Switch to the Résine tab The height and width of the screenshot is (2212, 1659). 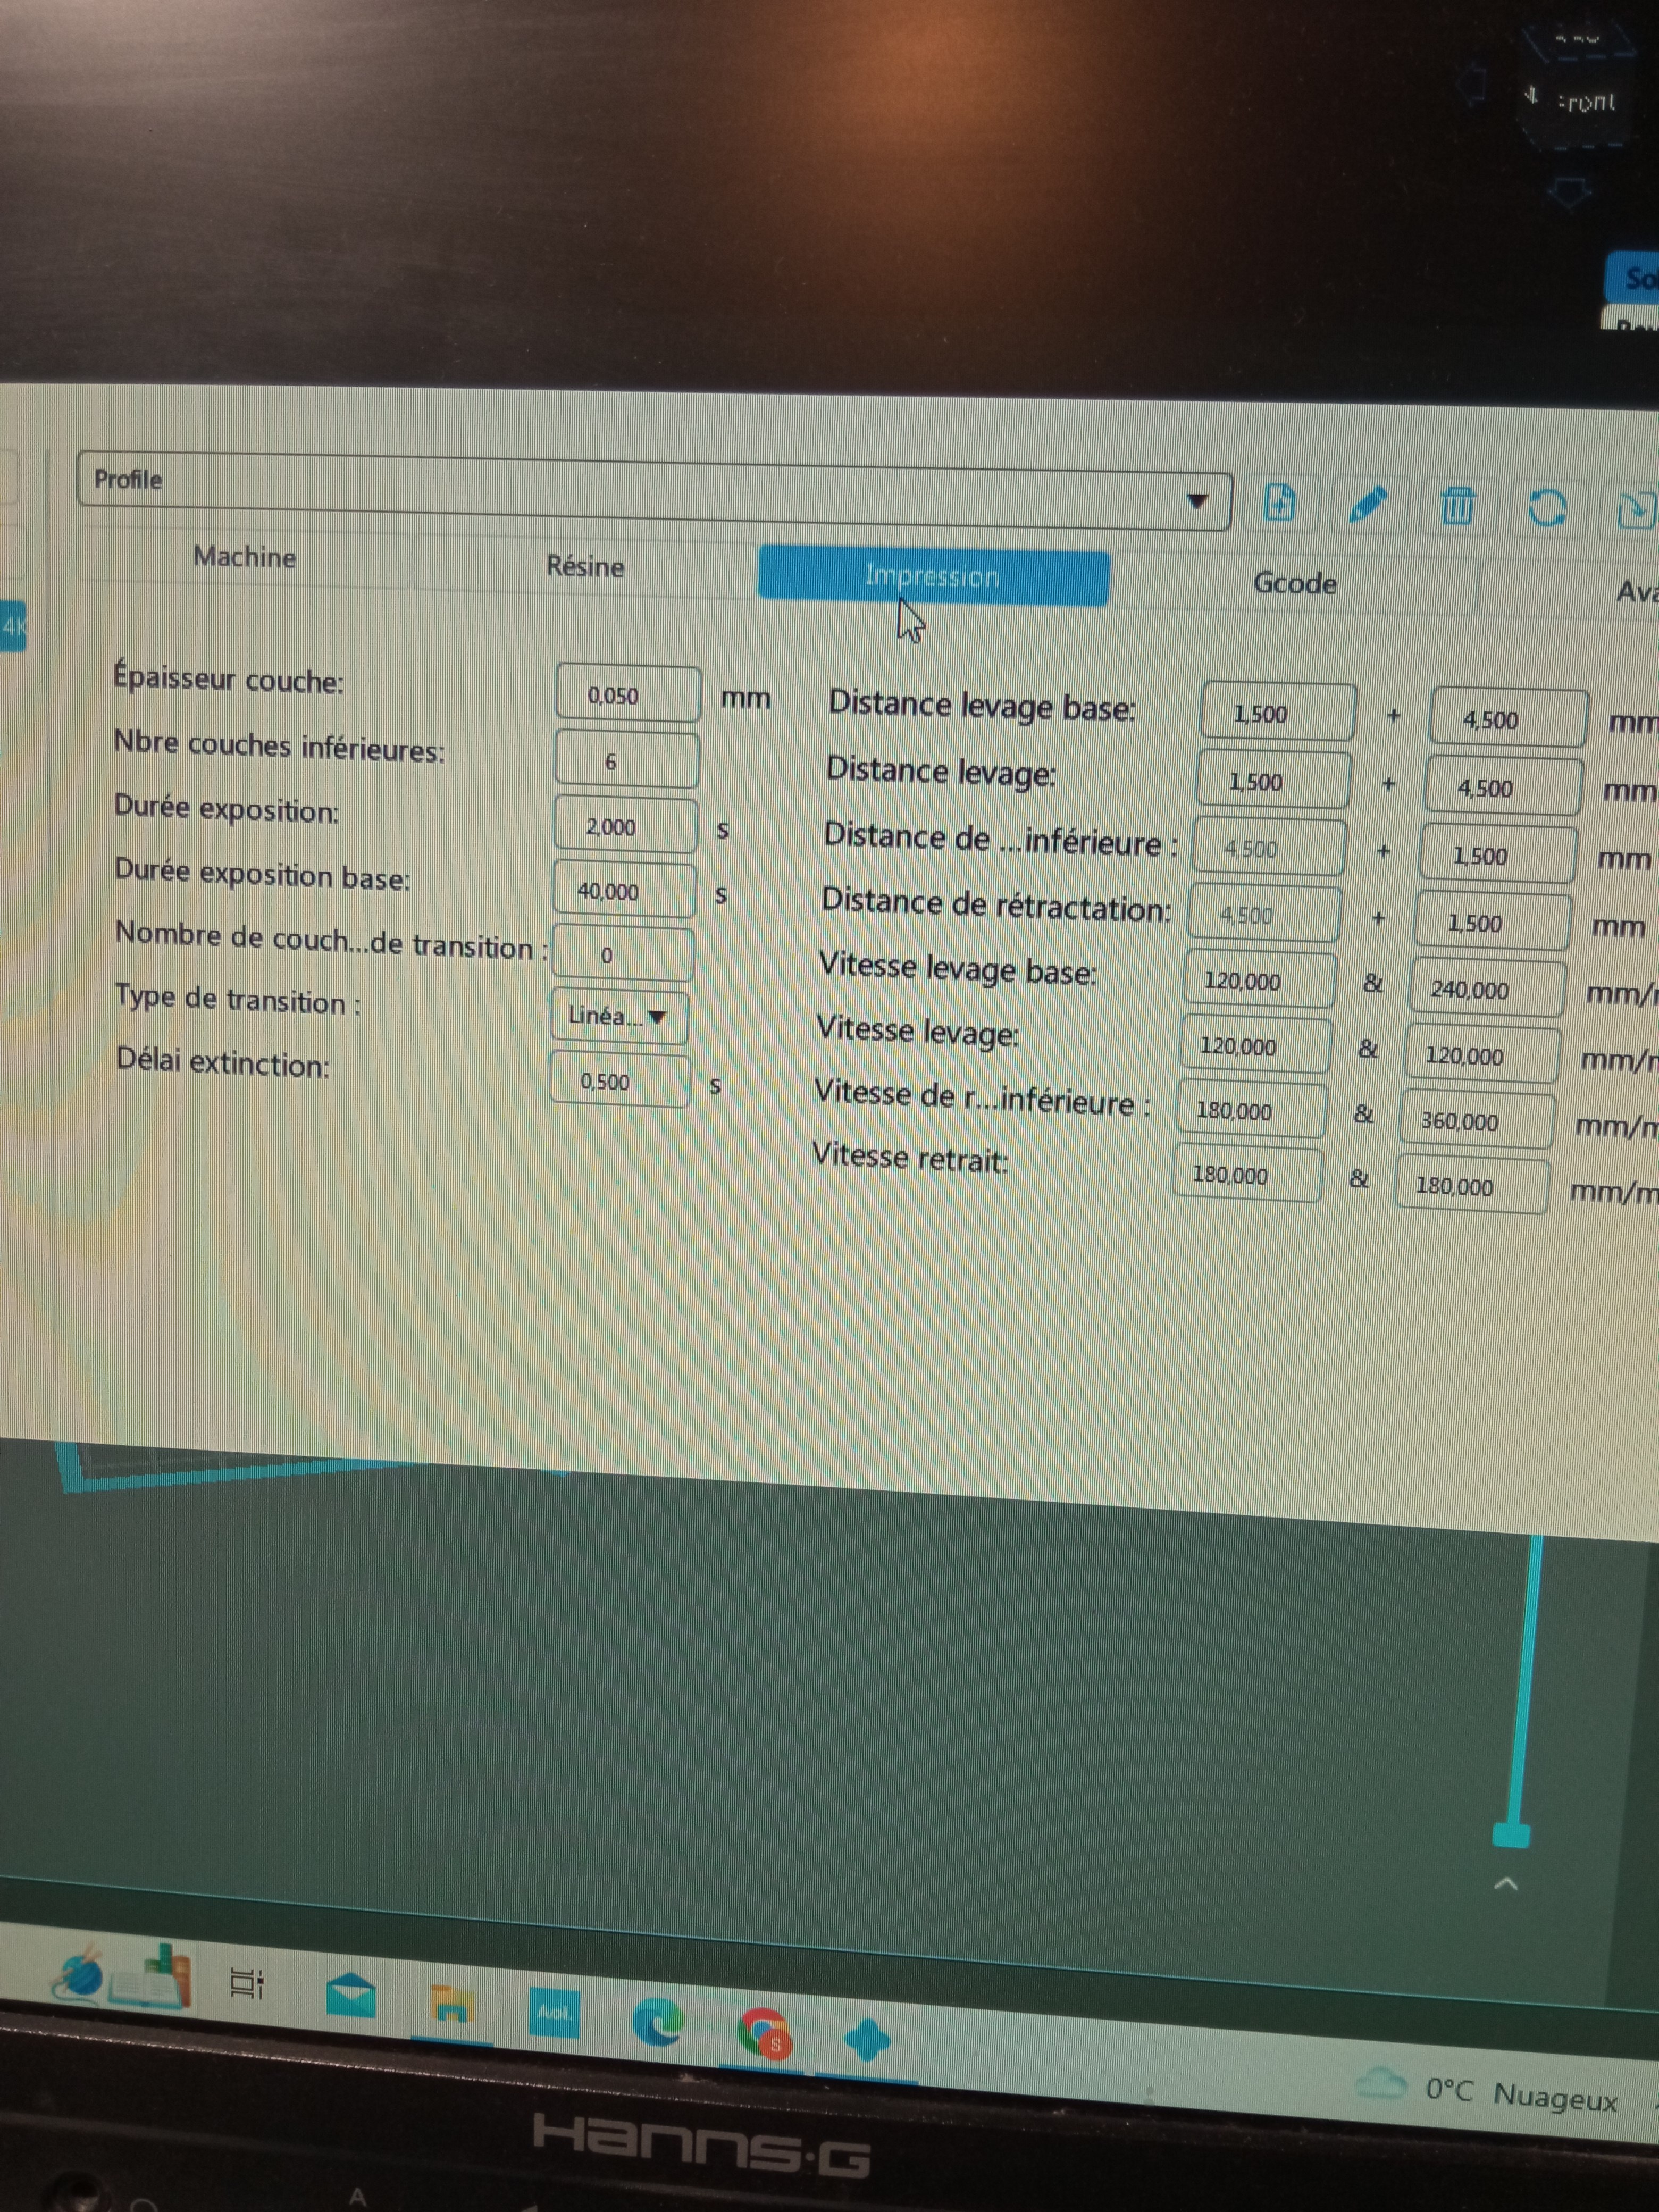(585, 567)
